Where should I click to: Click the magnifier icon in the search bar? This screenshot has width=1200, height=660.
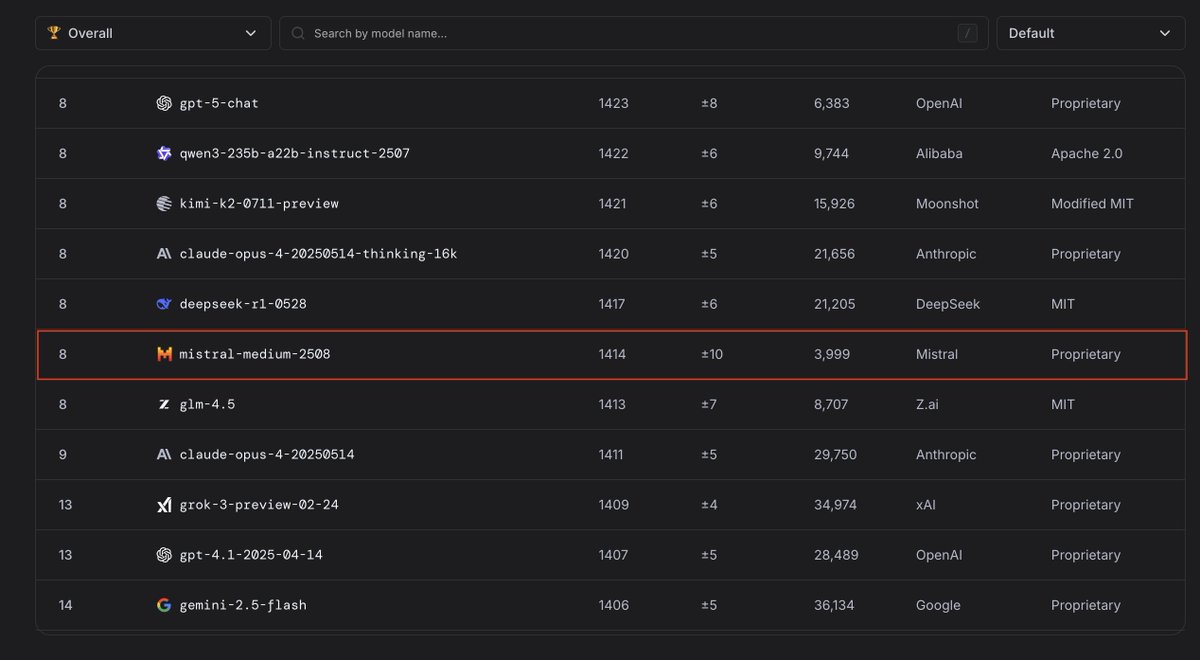coord(298,33)
